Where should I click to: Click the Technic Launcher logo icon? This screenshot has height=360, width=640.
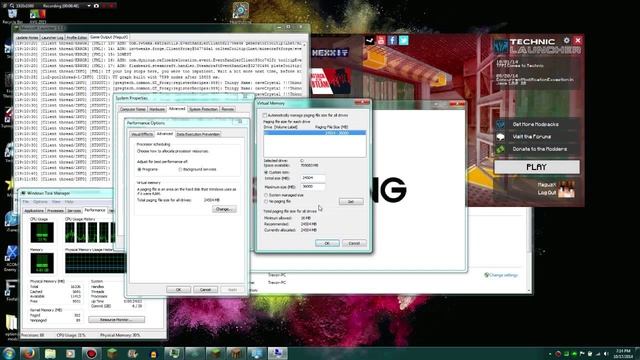point(501,46)
